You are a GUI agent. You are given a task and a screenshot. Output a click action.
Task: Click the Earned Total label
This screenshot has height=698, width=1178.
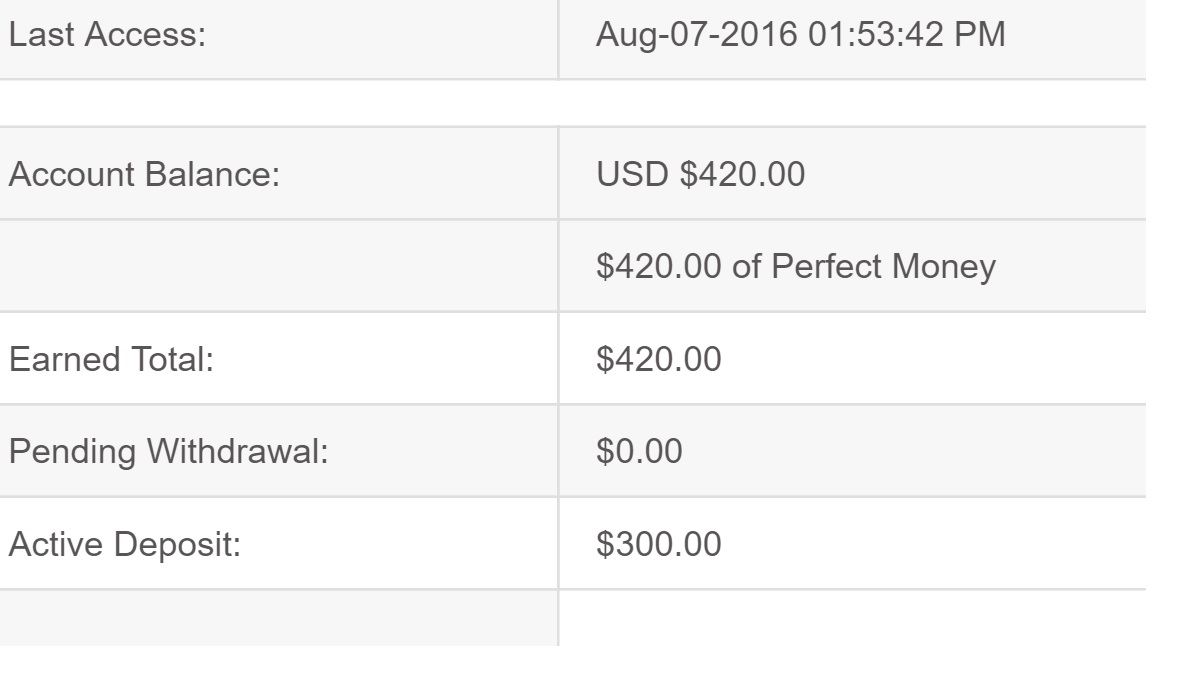pos(110,359)
